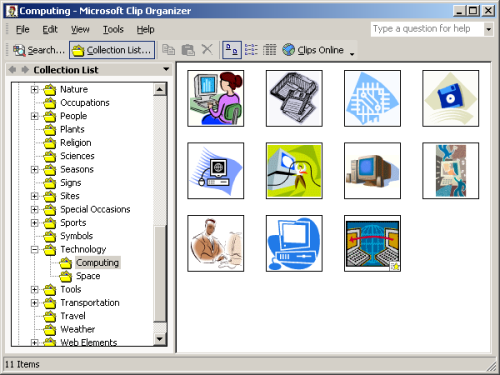500x375 pixels.
Task: Toggle the Collection List button
Action: [x=112, y=50]
